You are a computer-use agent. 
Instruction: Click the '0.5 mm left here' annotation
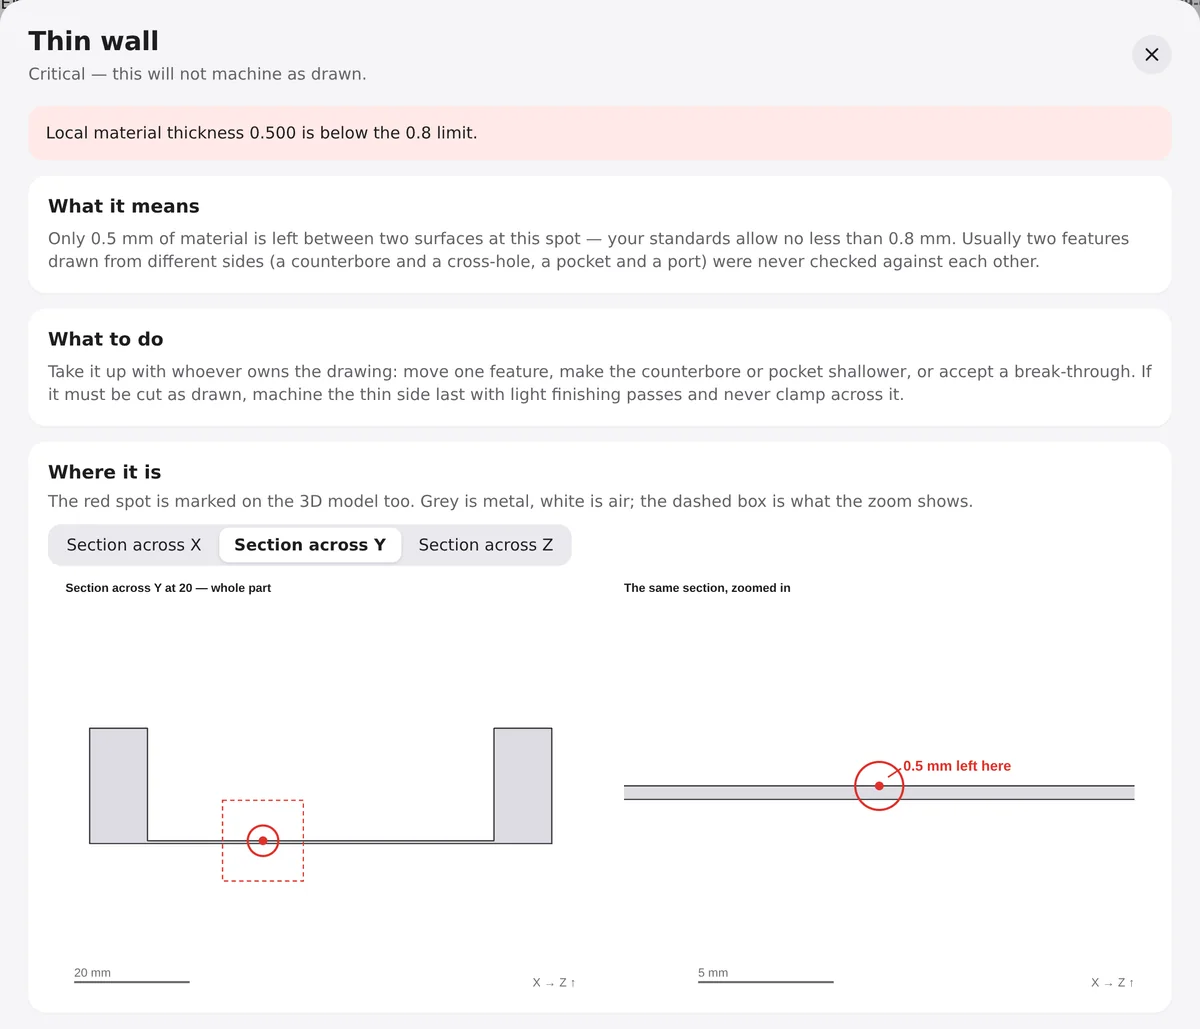(957, 766)
